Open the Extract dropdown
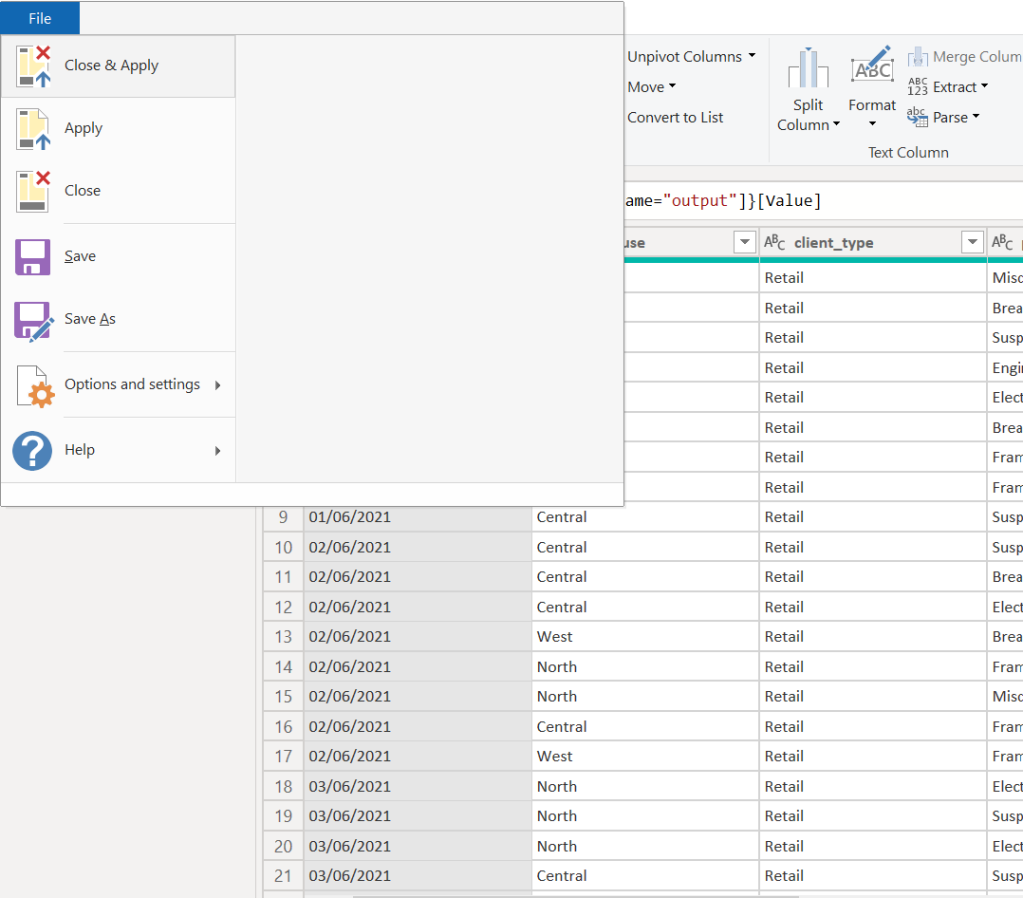 [x=960, y=87]
